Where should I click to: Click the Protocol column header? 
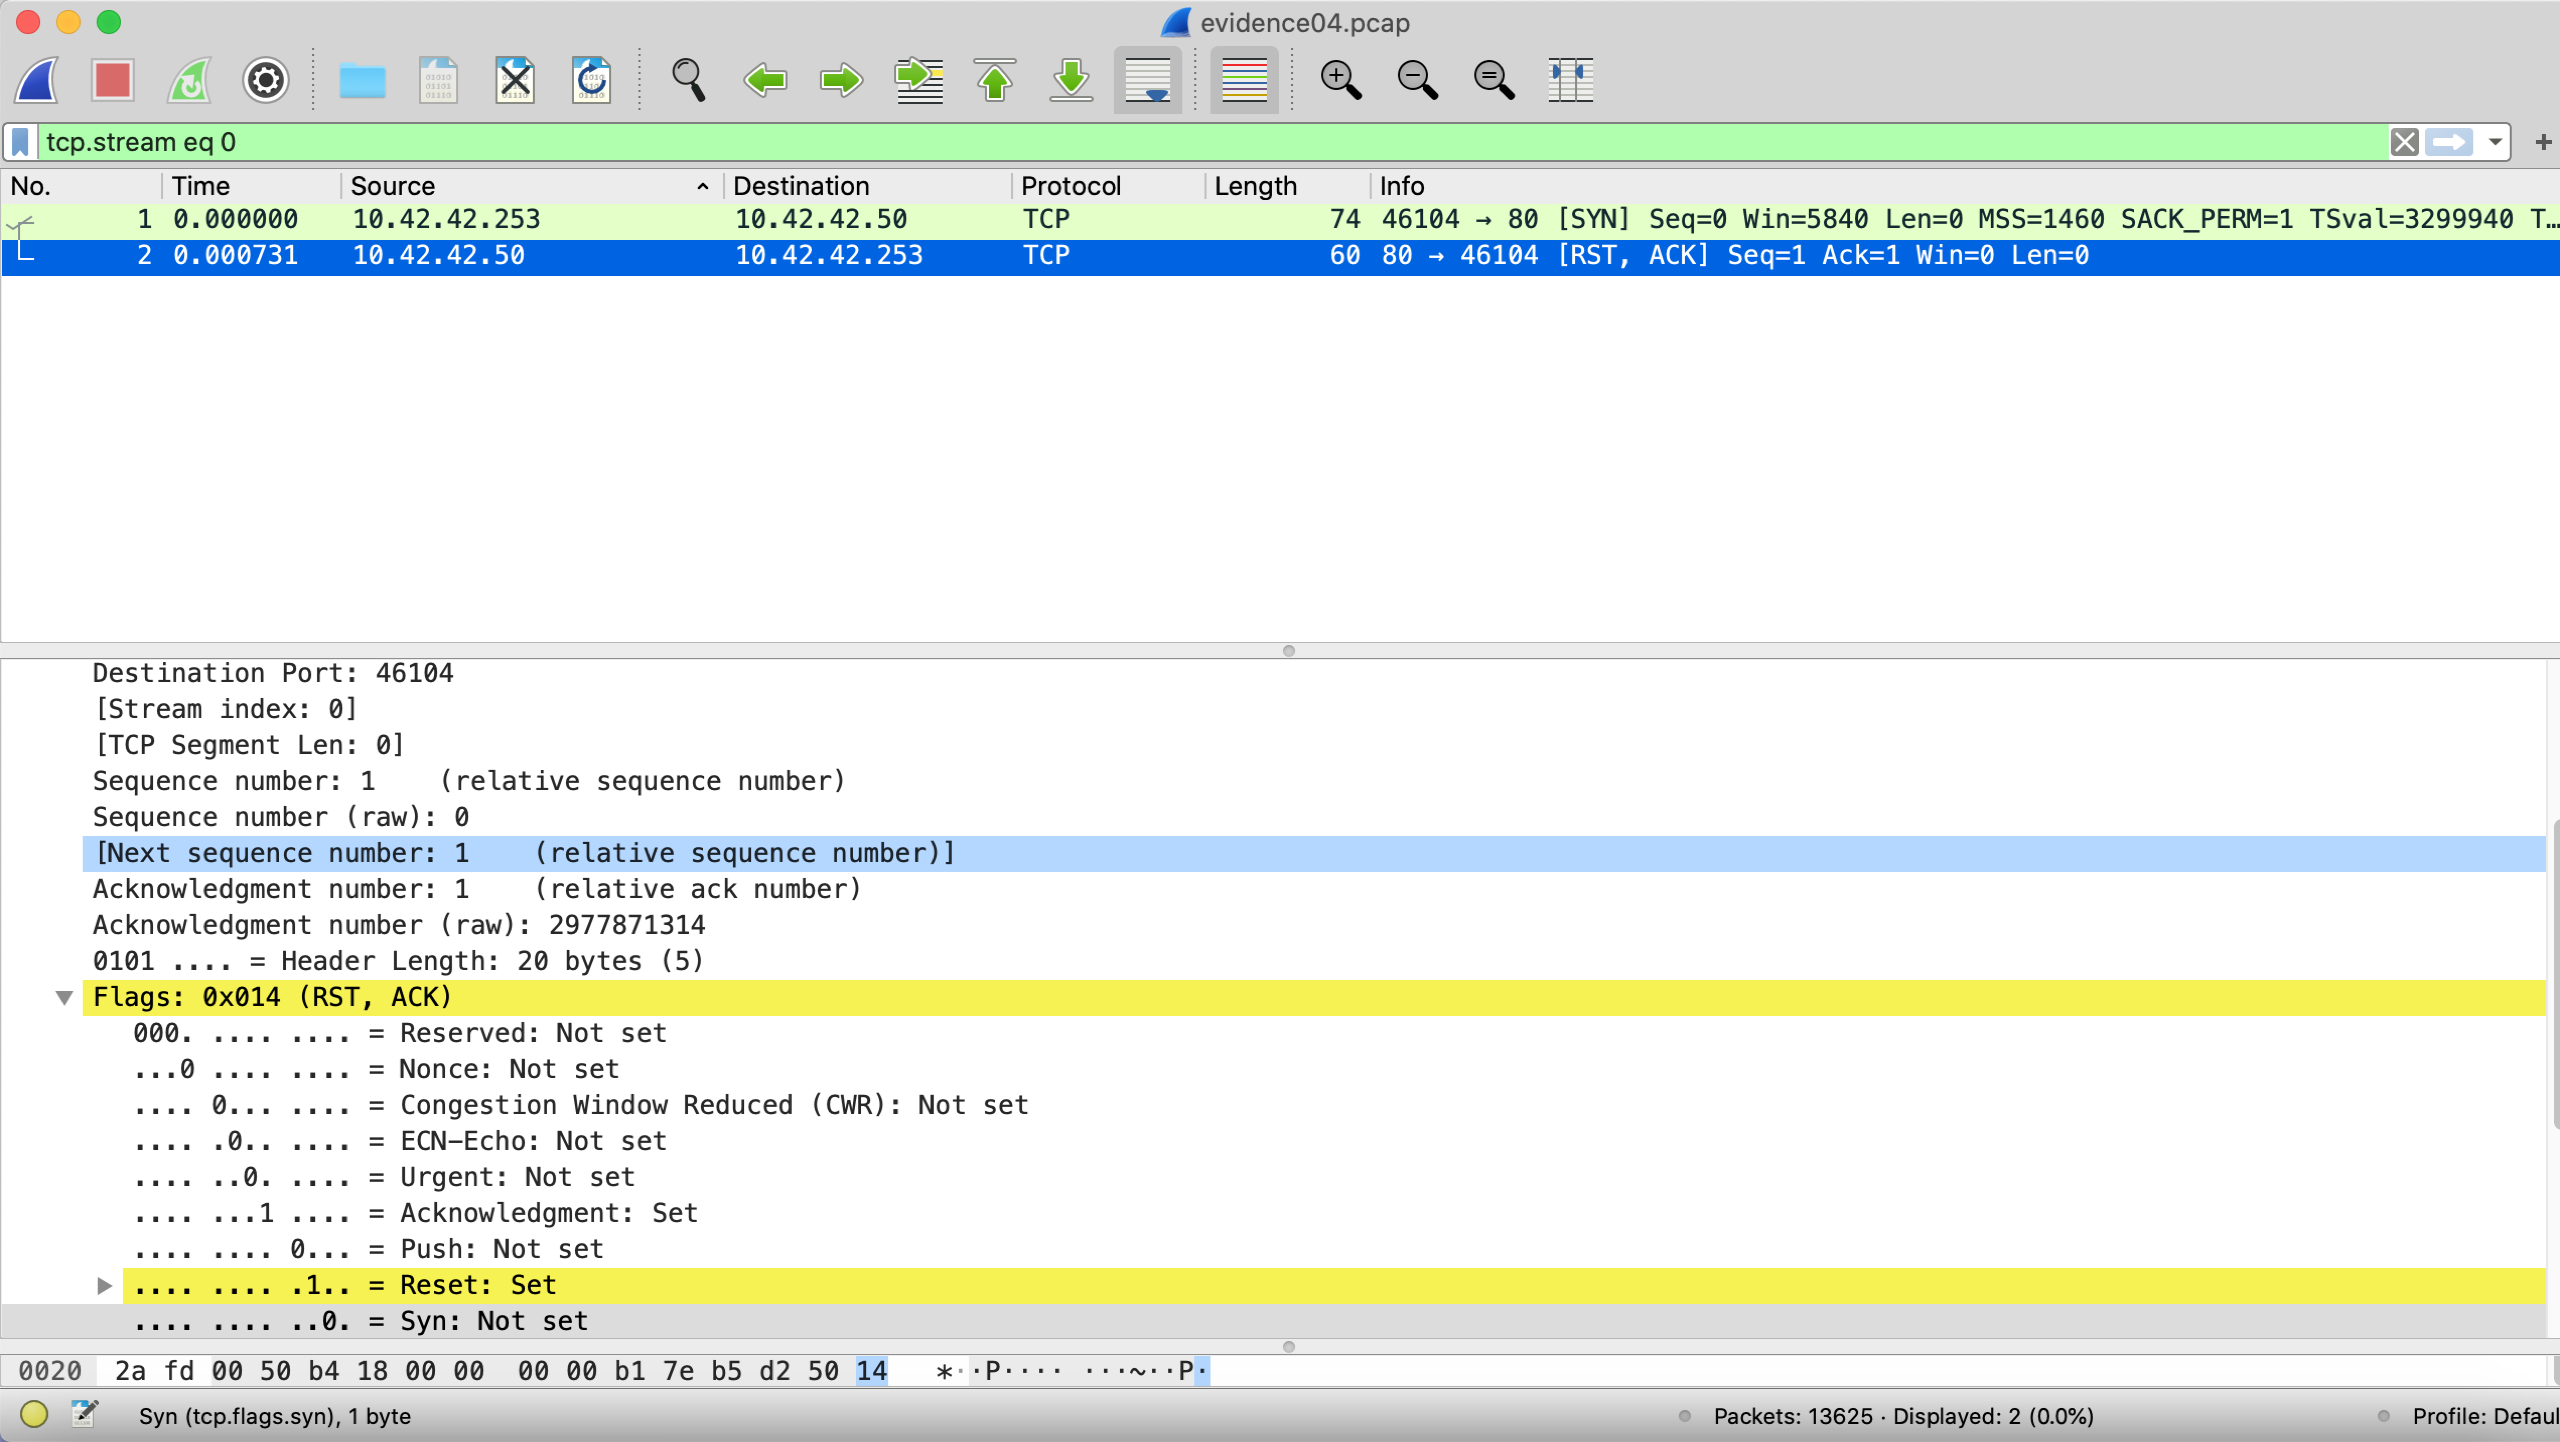point(1070,186)
